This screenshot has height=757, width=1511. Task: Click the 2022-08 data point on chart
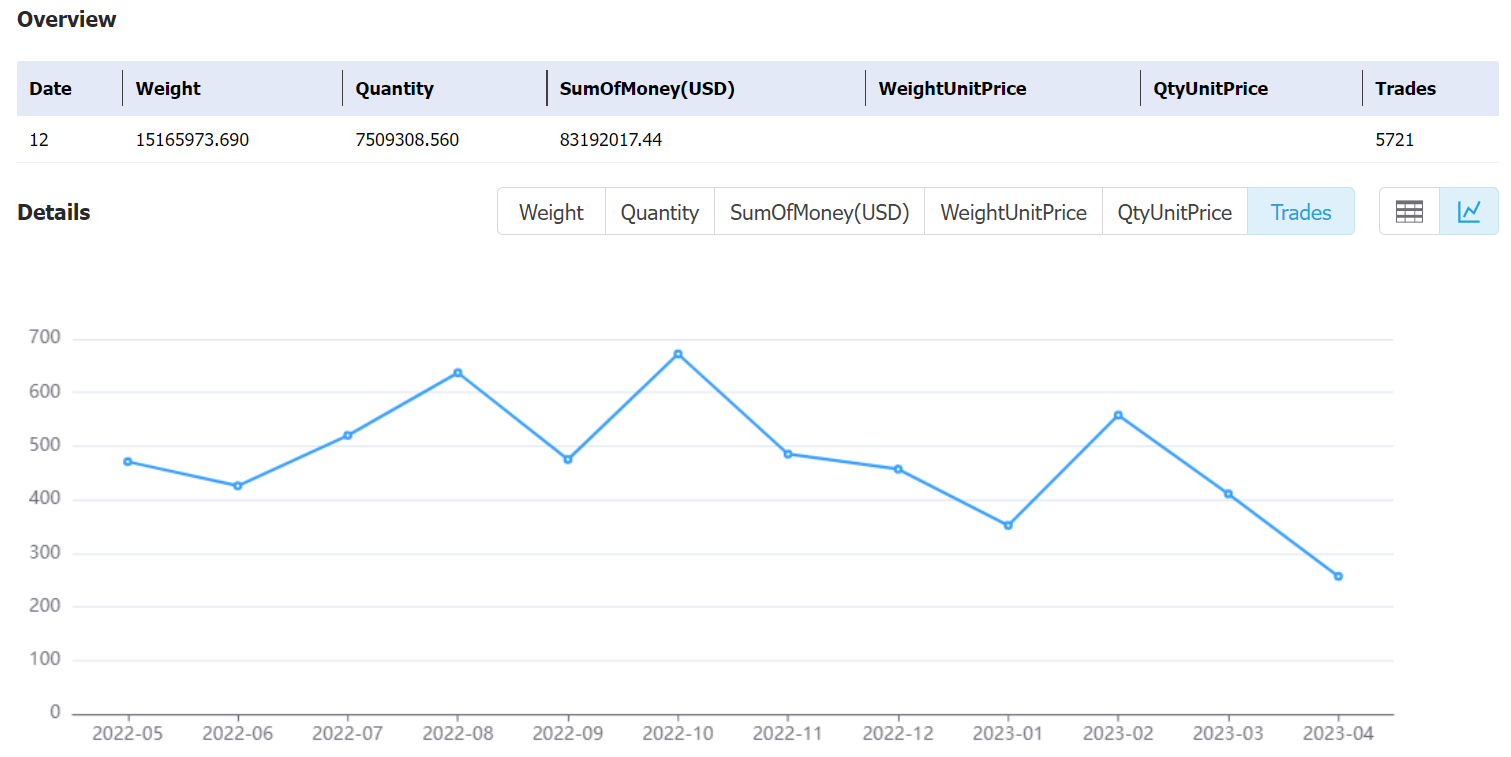(x=458, y=373)
